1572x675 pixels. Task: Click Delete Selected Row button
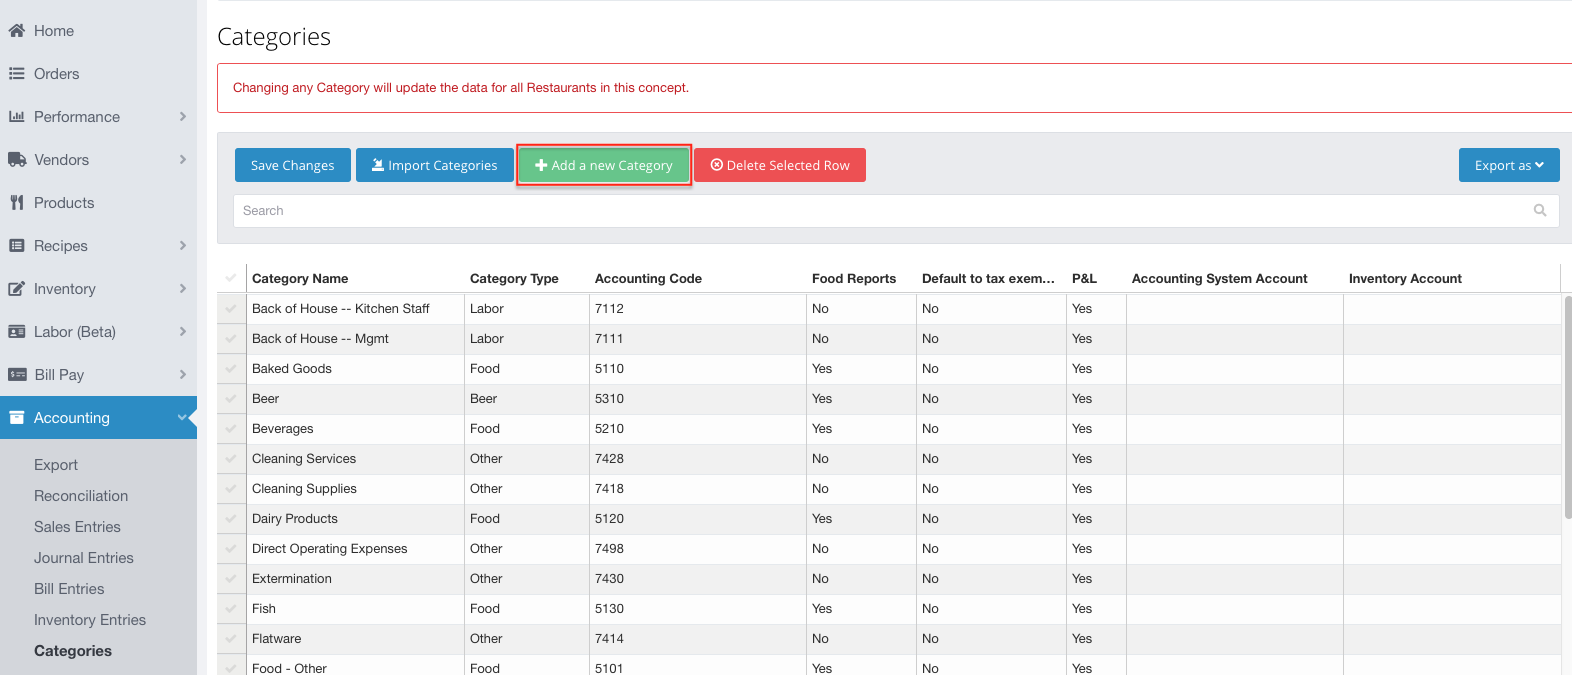[x=780, y=165]
